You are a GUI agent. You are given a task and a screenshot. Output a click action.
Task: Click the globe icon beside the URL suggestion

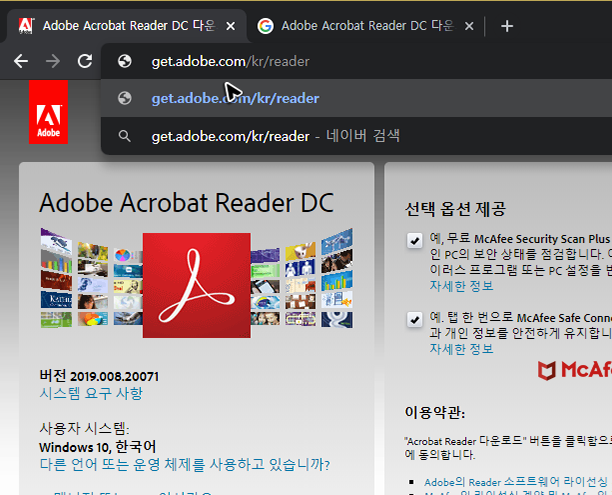125,98
